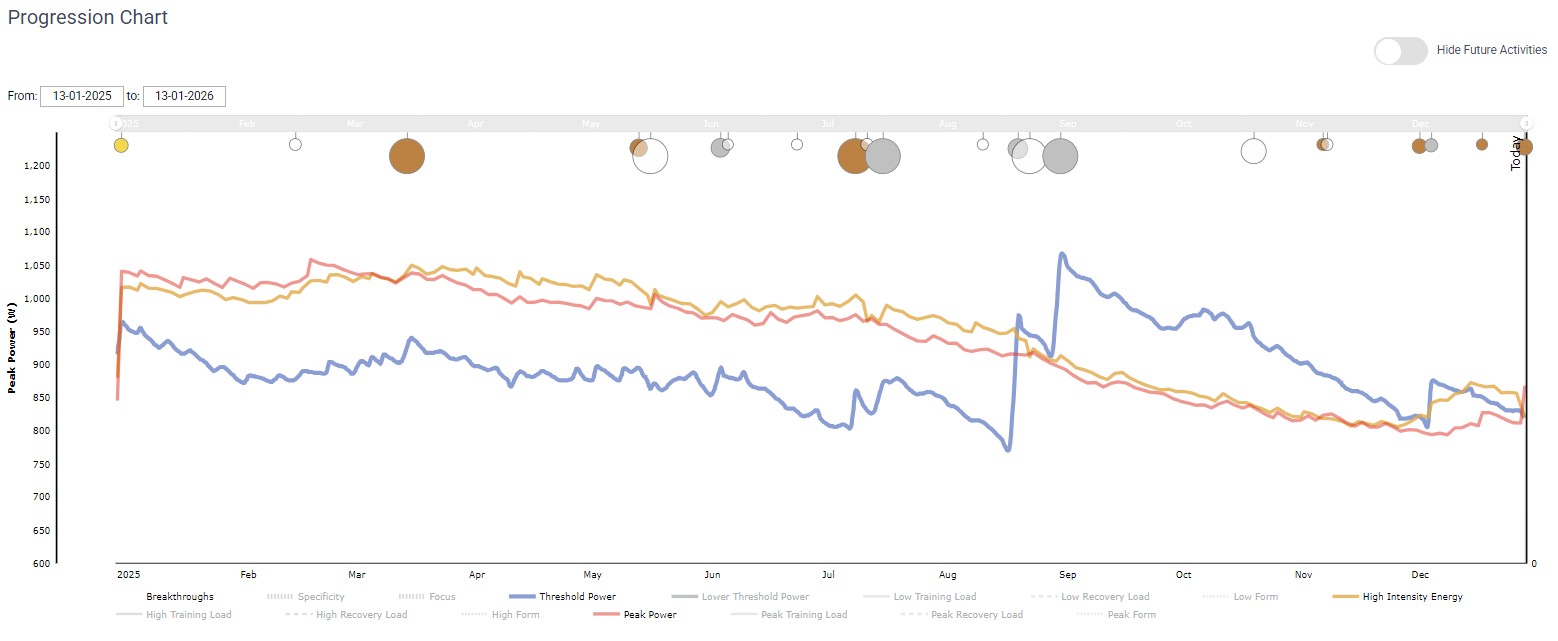Click the large white activity bubble in October
The width and height of the screenshot is (1558, 641).
pos(1253,151)
